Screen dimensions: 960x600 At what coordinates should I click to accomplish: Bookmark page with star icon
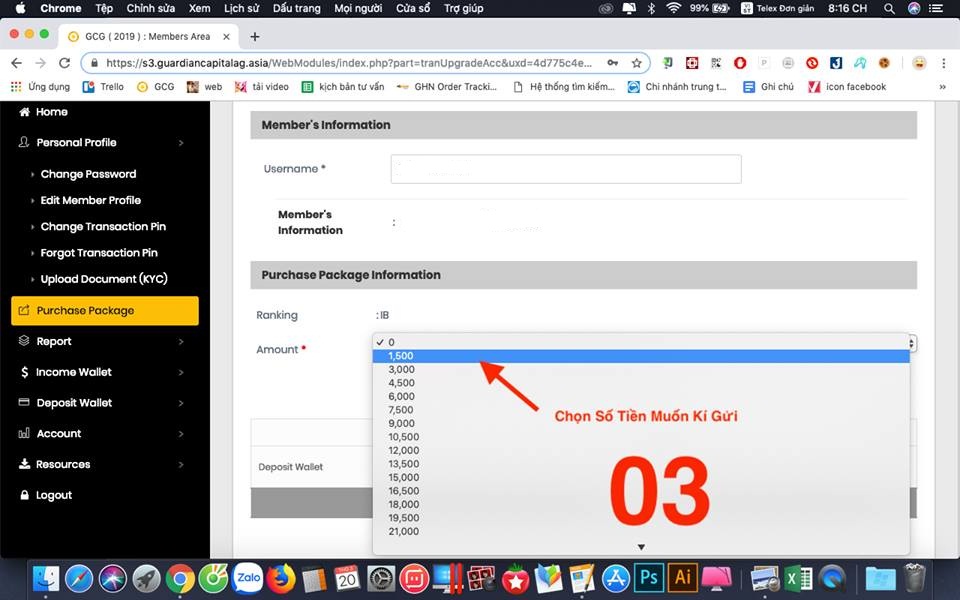pos(636,62)
